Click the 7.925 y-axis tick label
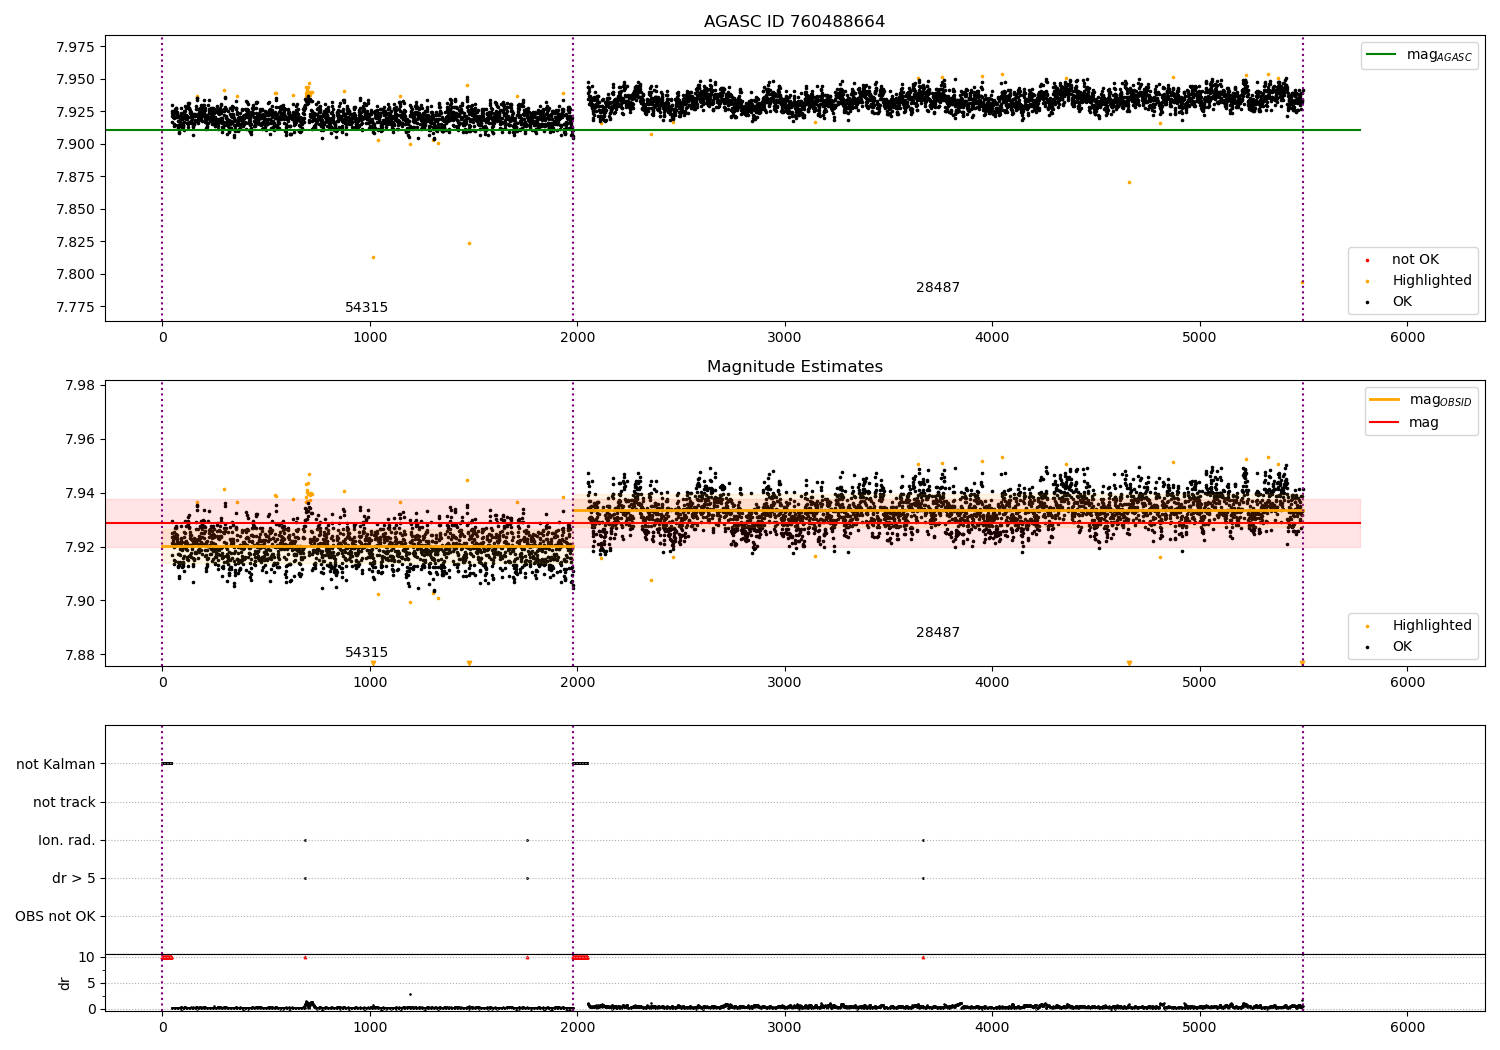Screen dimensions: 1500x1050 tap(75, 112)
